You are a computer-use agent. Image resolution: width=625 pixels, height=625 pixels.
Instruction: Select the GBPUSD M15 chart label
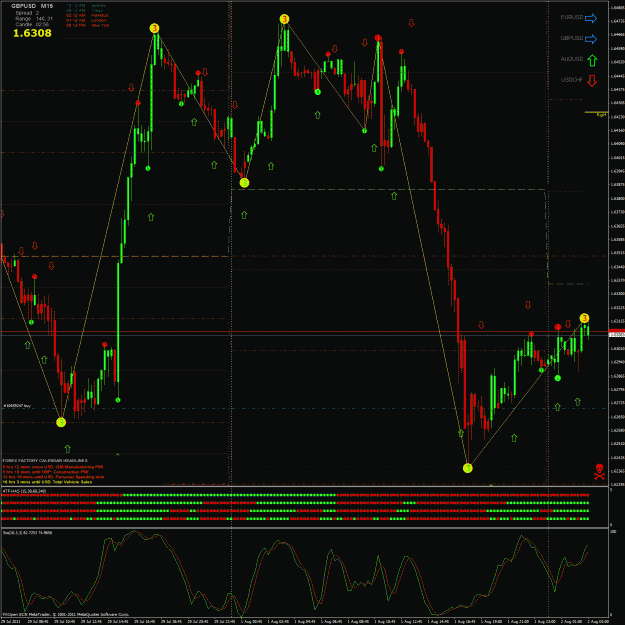[x=32, y=6]
